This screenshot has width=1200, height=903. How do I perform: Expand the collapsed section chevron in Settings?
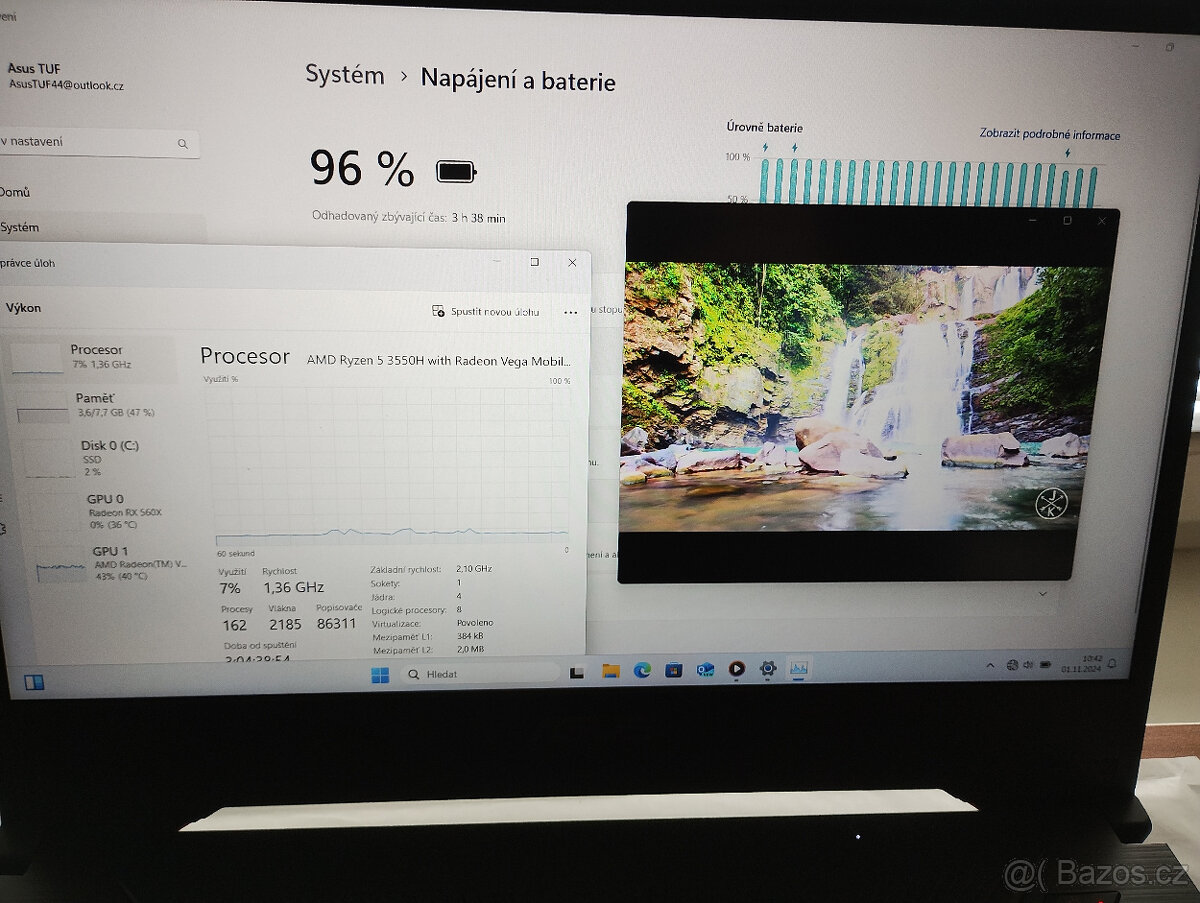click(1044, 594)
